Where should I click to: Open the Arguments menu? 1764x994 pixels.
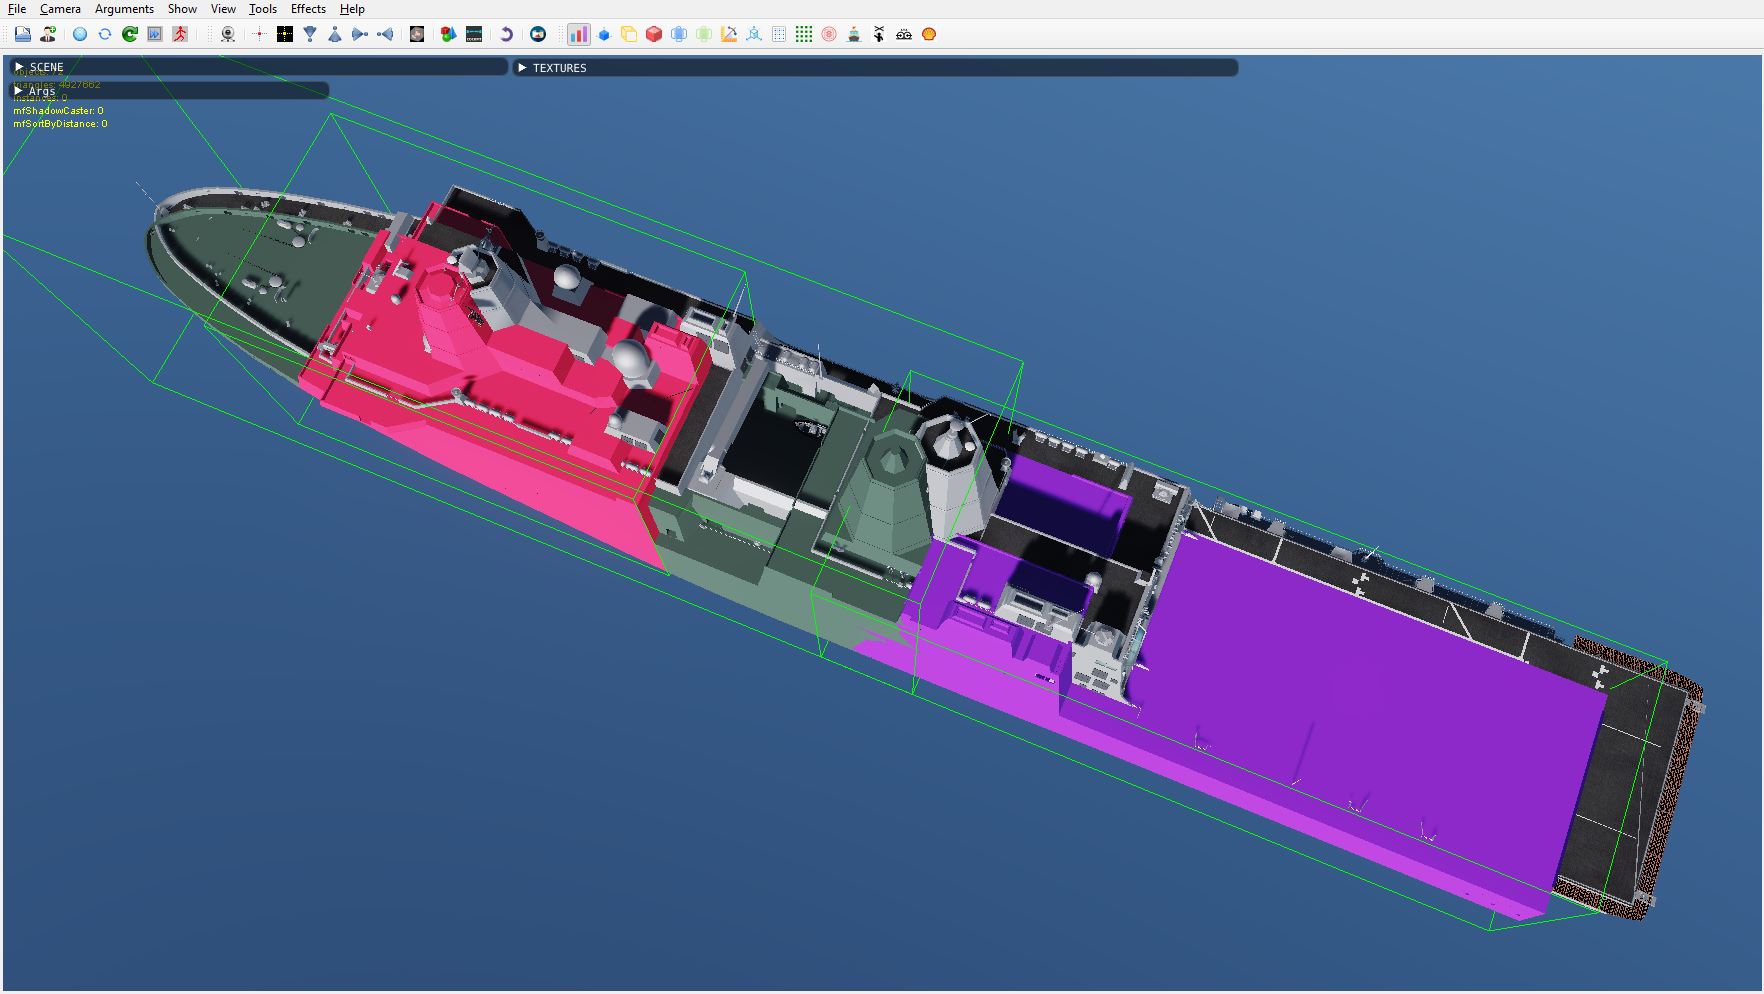(124, 9)
